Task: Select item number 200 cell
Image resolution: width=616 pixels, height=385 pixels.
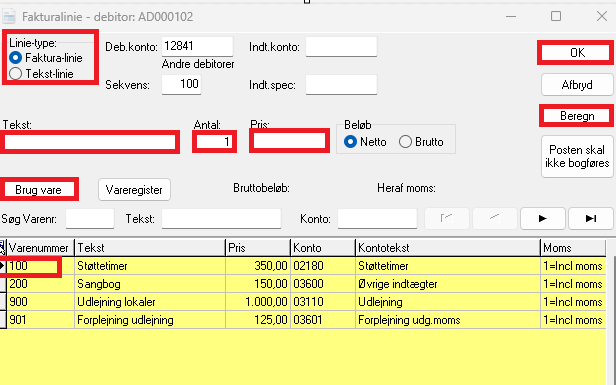Action: click(x=40, y=284)
